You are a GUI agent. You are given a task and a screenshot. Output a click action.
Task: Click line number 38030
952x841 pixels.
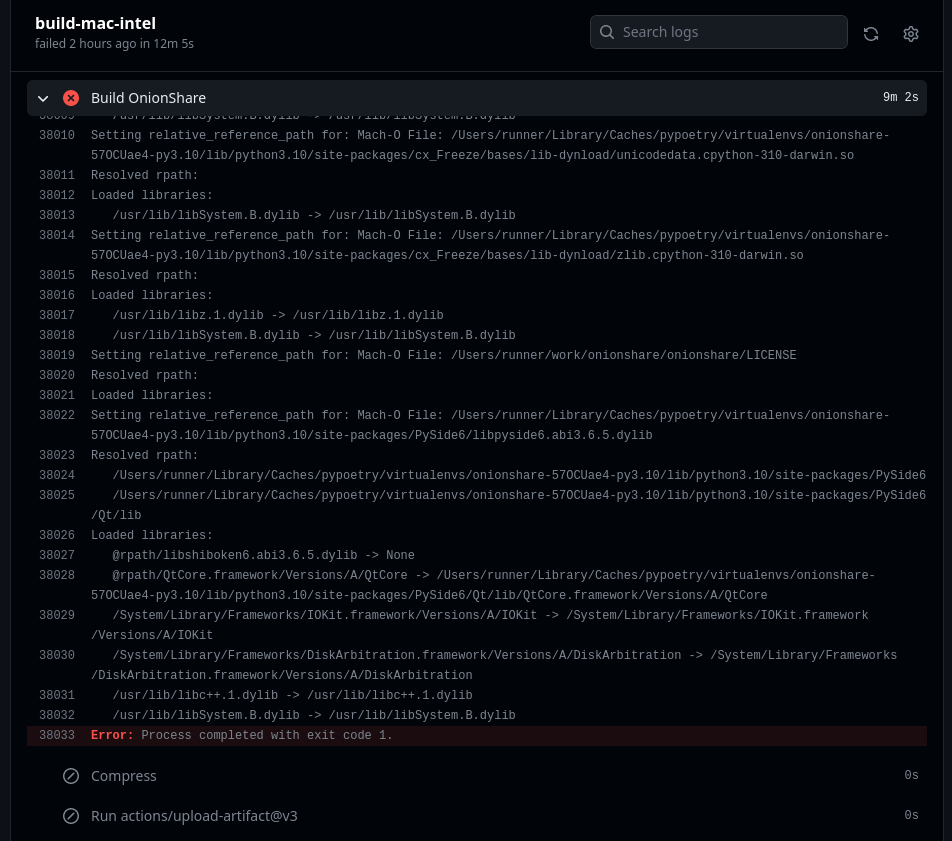click(x=57, y=655)
